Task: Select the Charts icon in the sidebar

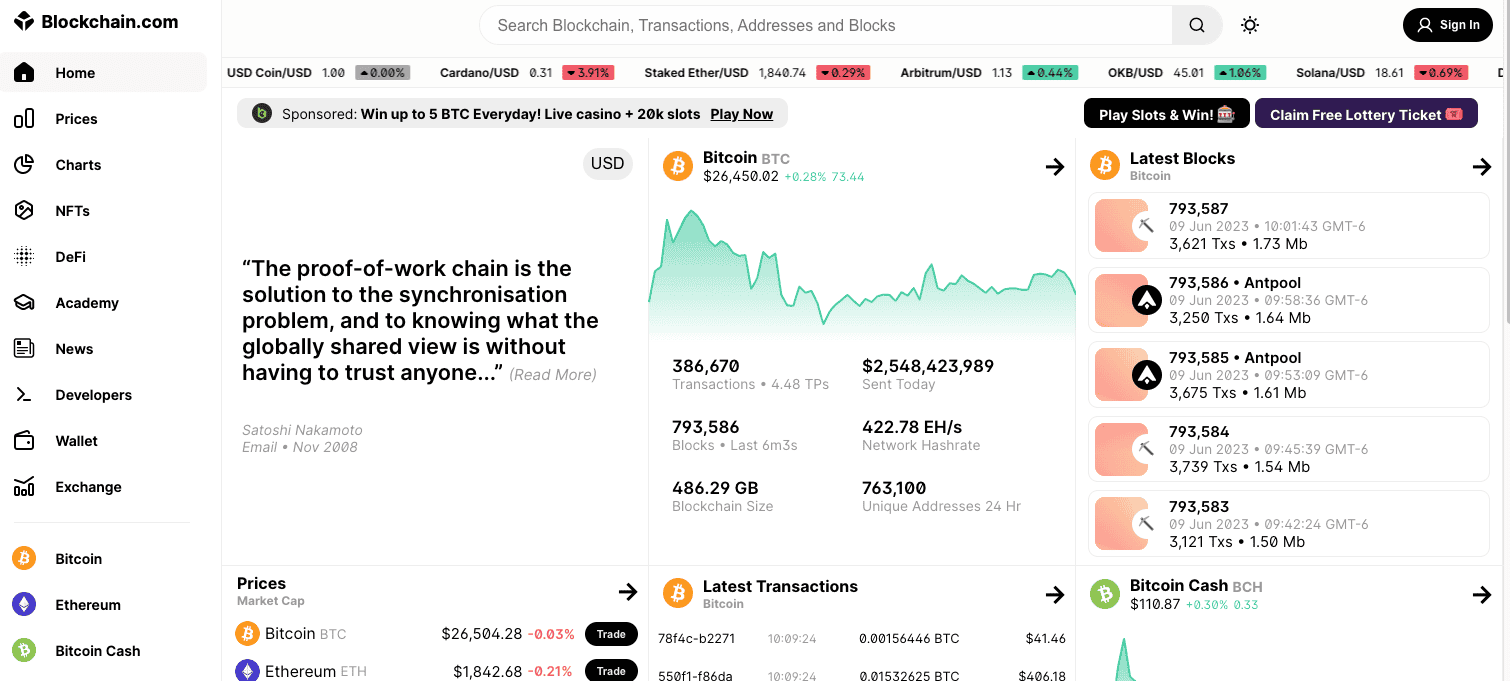Action: coord(24,164)
